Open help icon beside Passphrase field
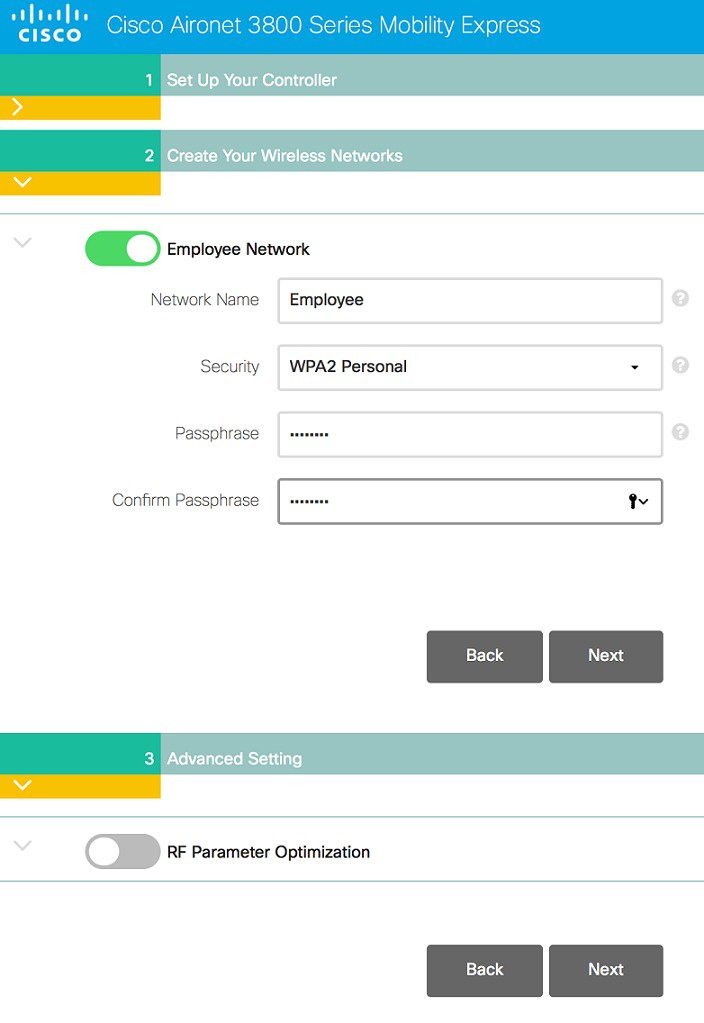Image resolution: width=704 pixels, height=1023 pixels. point(681,432)
